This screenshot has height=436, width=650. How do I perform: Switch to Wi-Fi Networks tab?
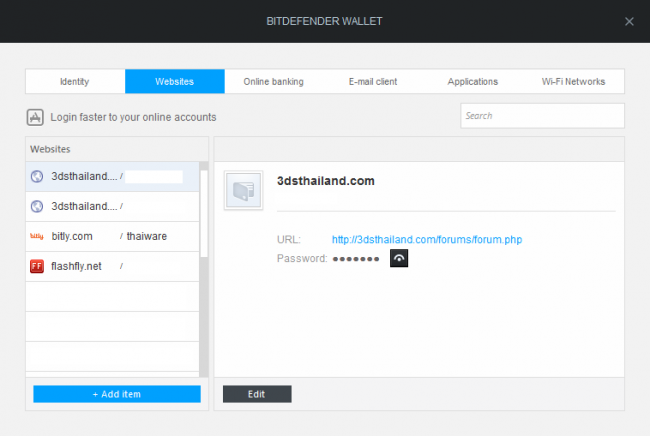point(573,82)
